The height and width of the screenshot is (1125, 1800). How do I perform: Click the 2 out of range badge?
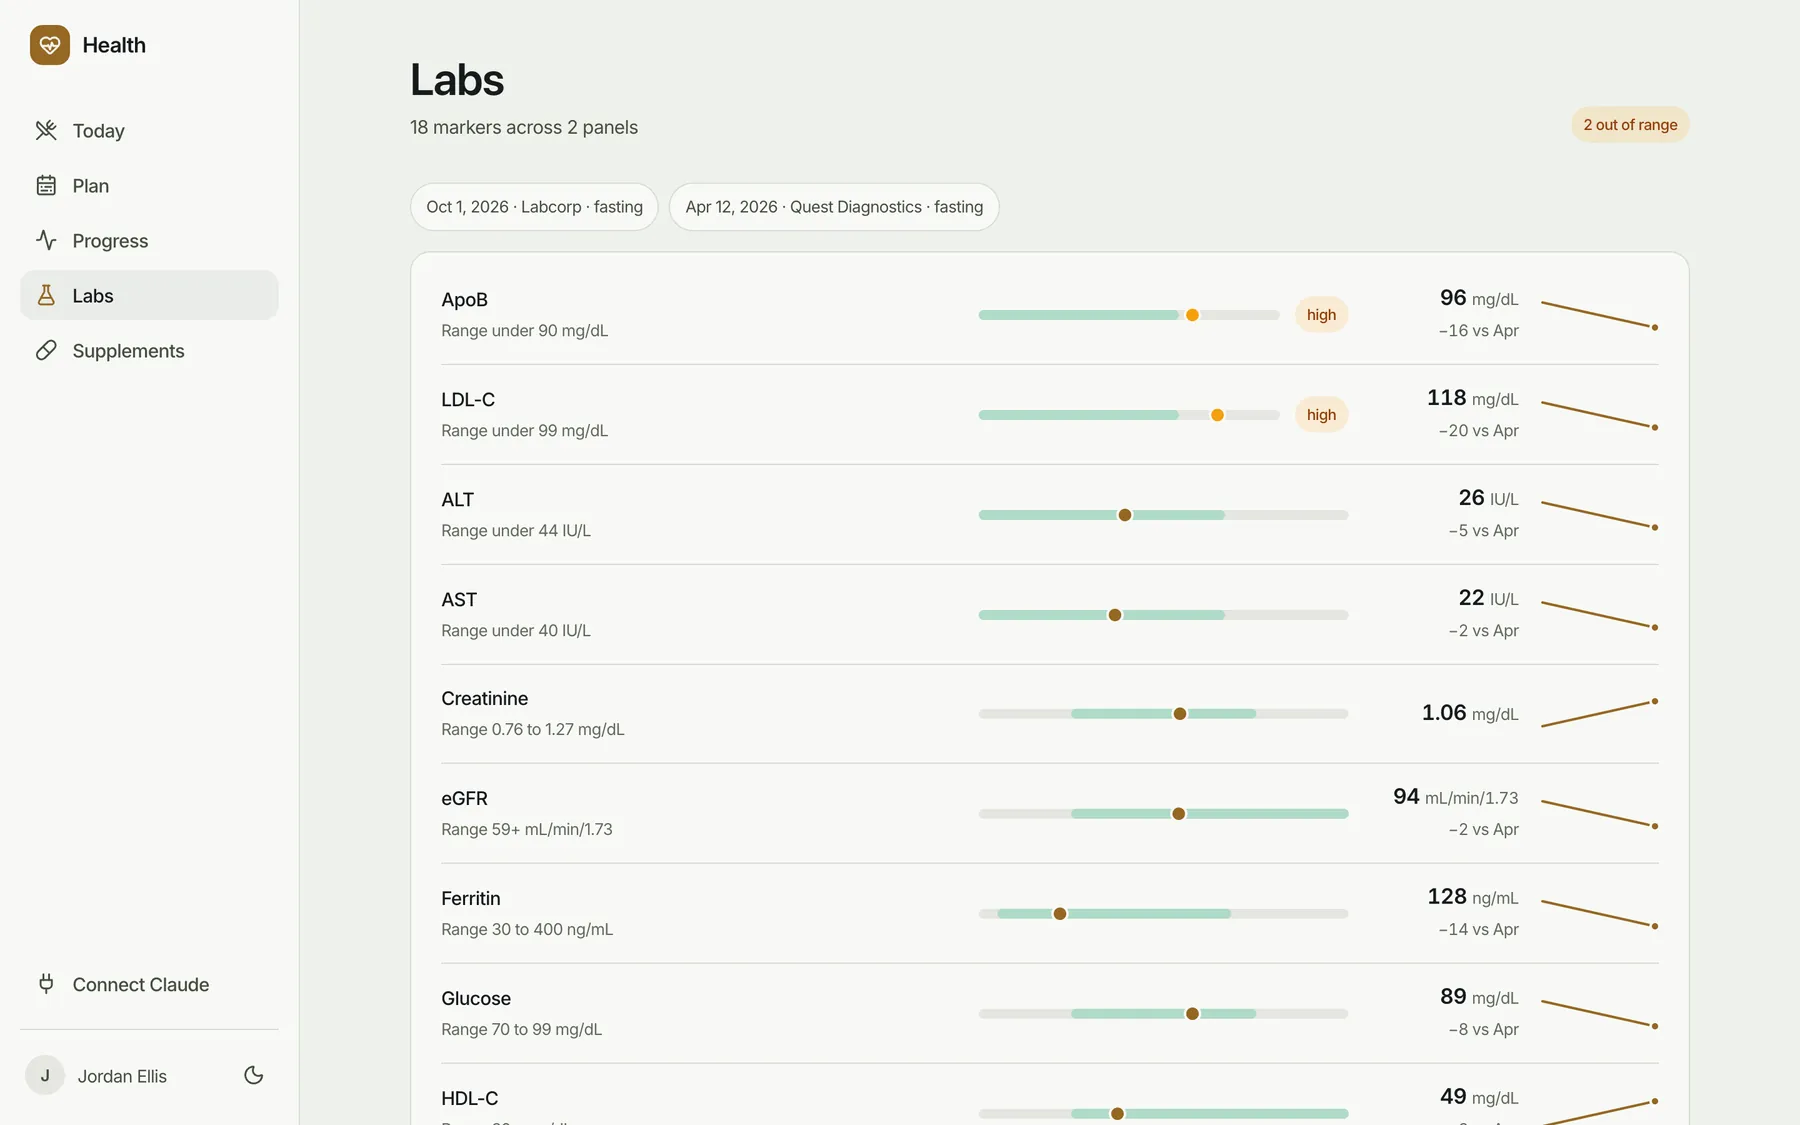pyautogui.click(x=1630, y=125)
